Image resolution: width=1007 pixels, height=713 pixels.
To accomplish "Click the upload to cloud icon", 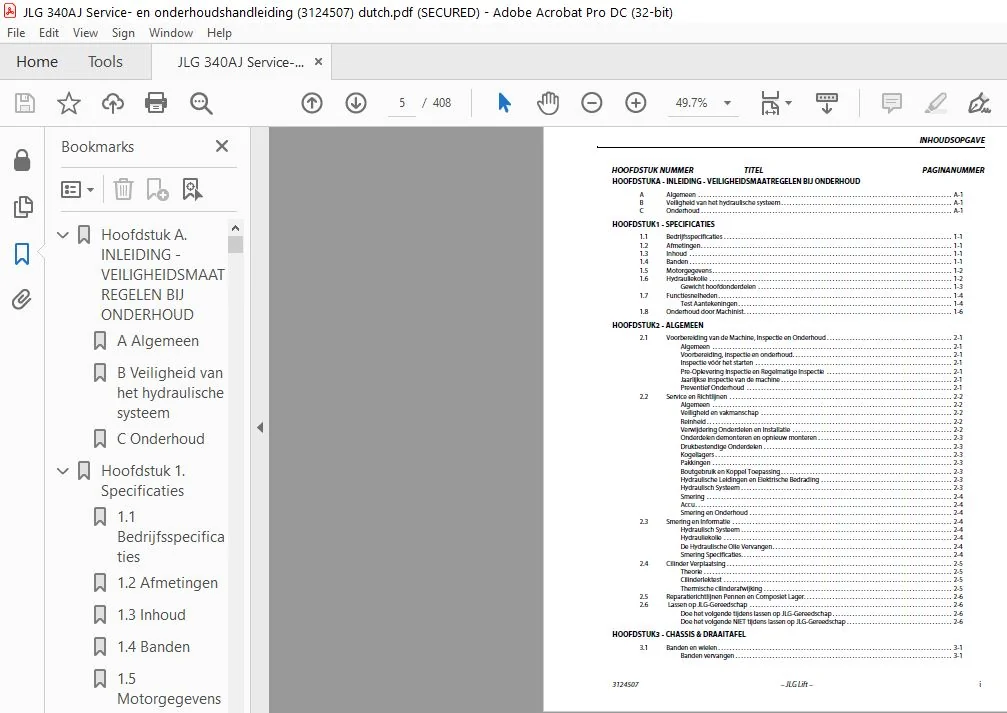I will tap(112, 103).
